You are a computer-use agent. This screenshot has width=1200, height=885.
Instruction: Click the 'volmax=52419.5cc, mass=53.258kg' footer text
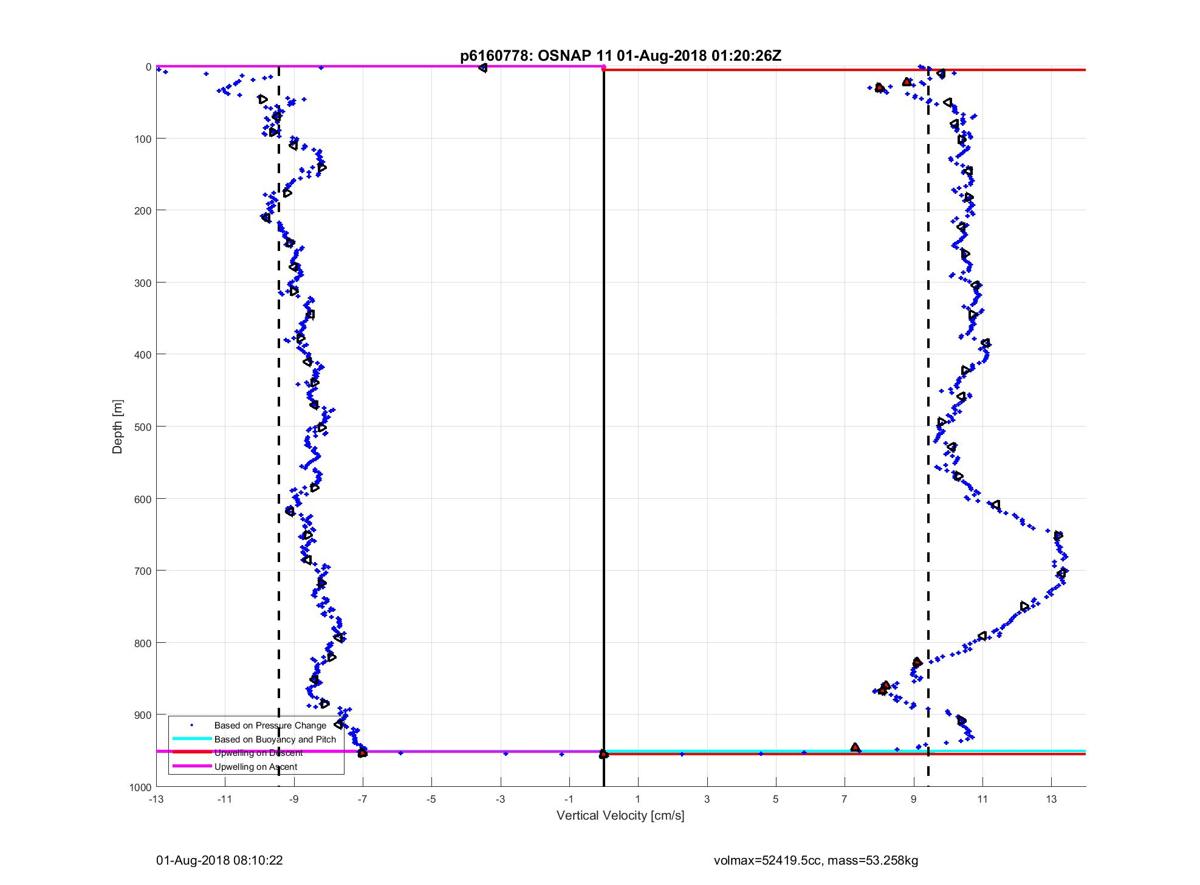pos(816,859)
